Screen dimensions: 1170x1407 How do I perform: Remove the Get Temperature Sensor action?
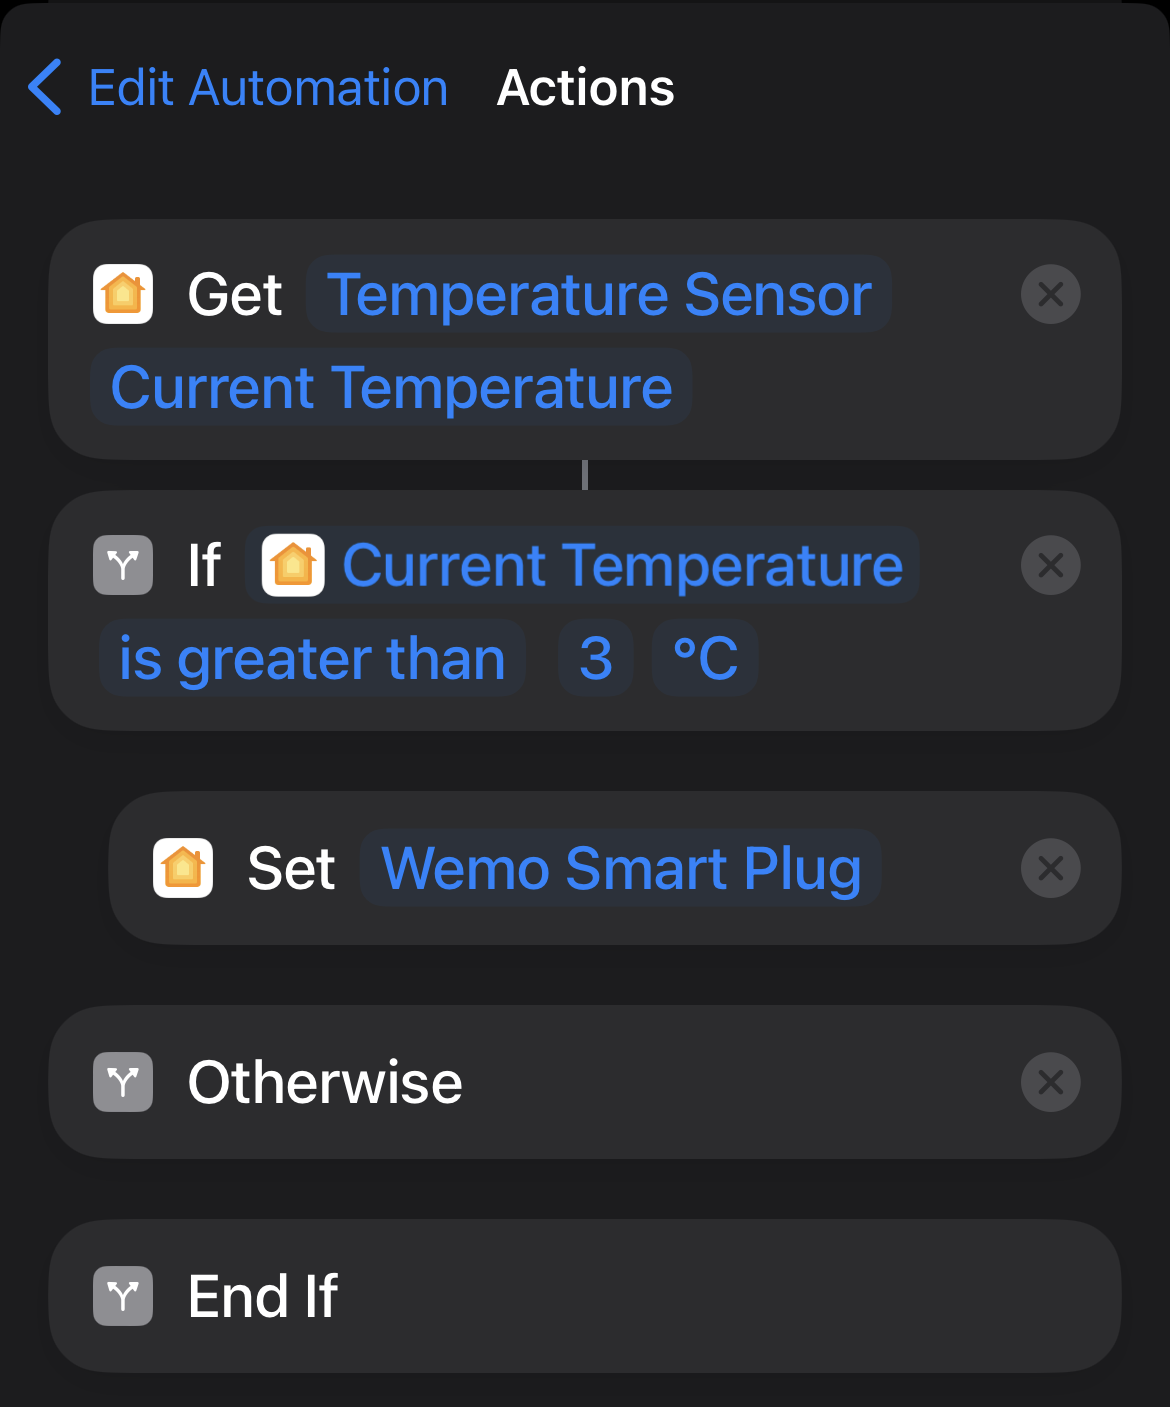pos(1050,294)
